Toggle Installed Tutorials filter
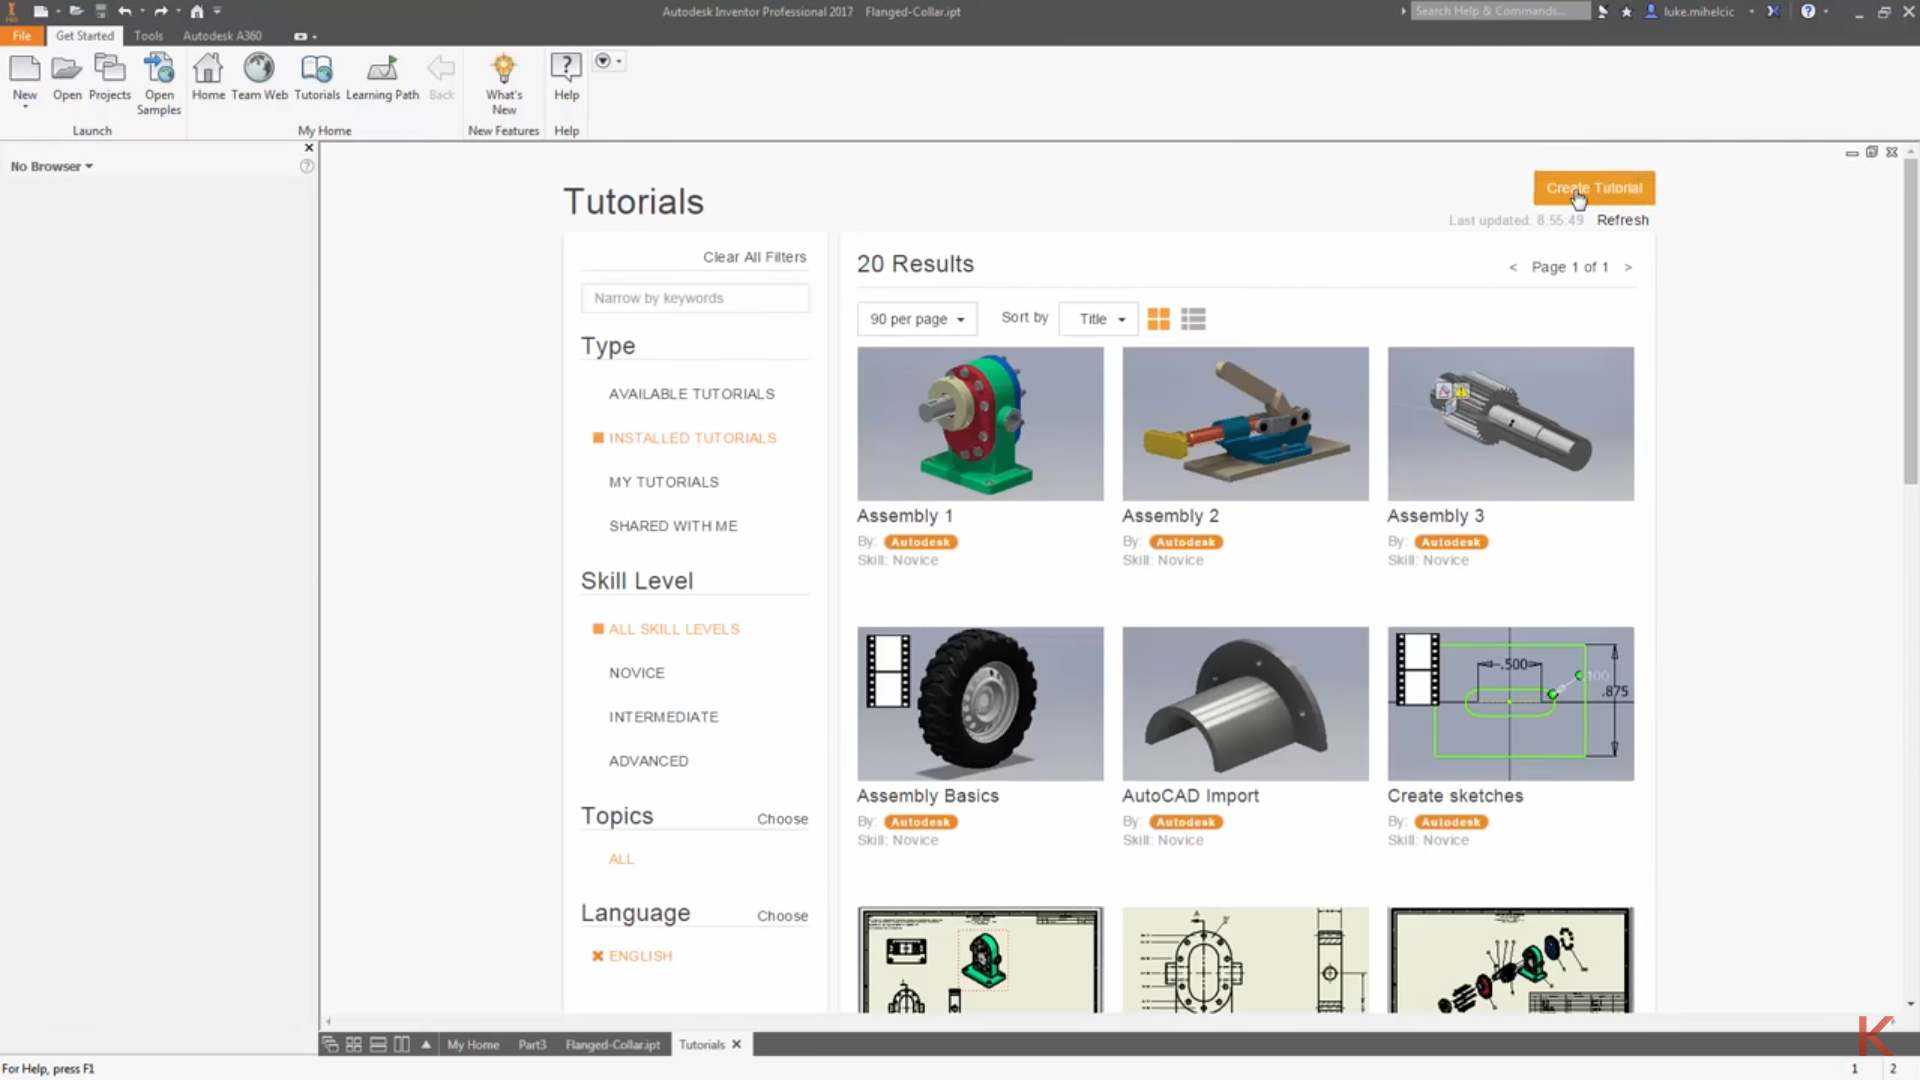This screenshot has width=1920, height=1080. click(x=692, y=438)
